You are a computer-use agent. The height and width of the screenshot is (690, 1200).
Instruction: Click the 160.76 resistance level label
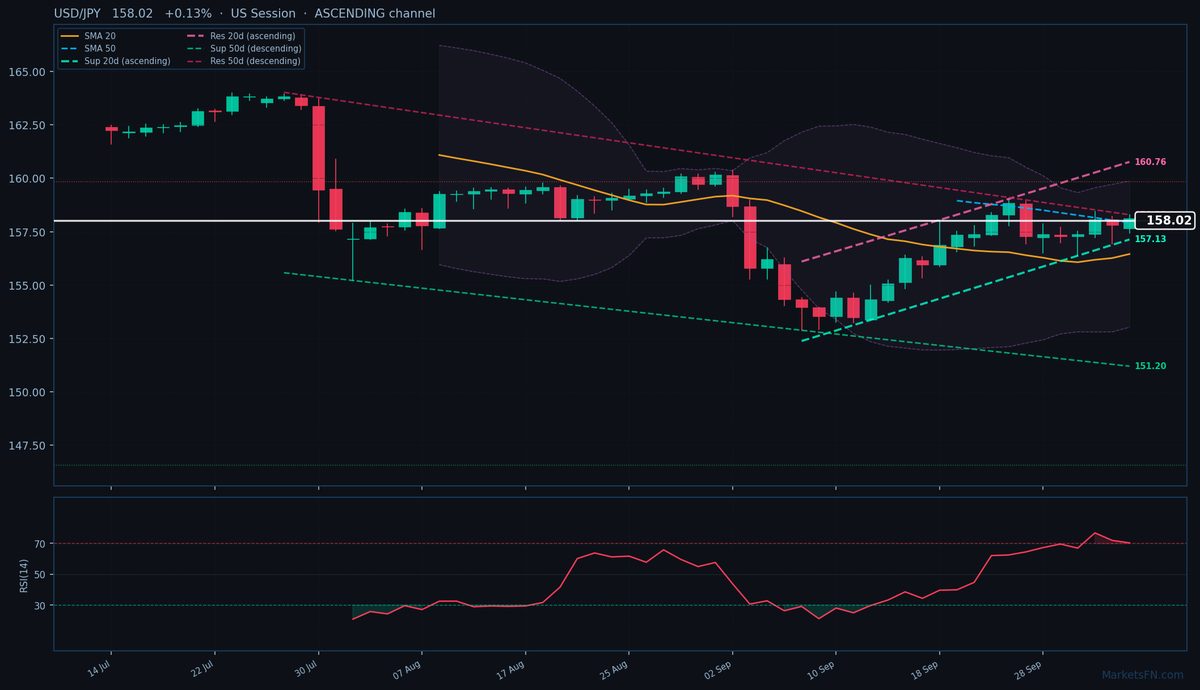[x=1150, y=162]
